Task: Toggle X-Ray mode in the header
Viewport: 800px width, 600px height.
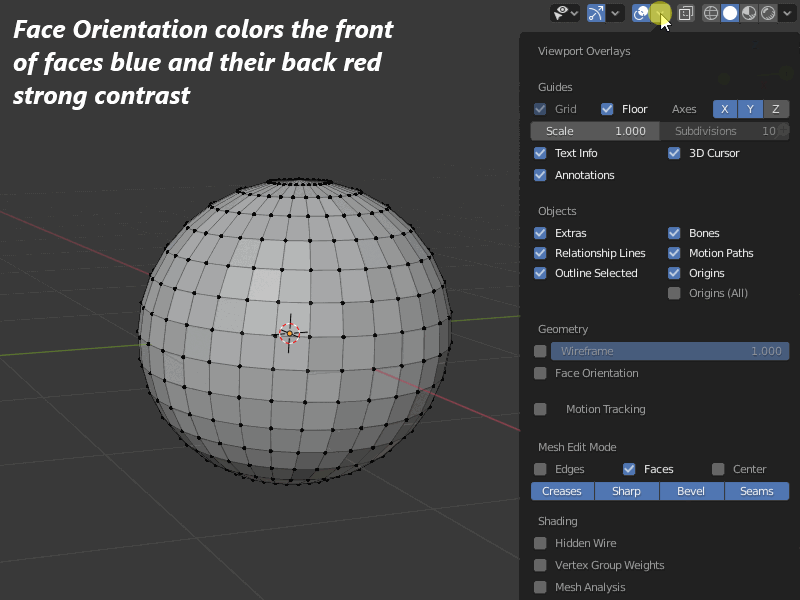Action: click(x=686, y=13)
